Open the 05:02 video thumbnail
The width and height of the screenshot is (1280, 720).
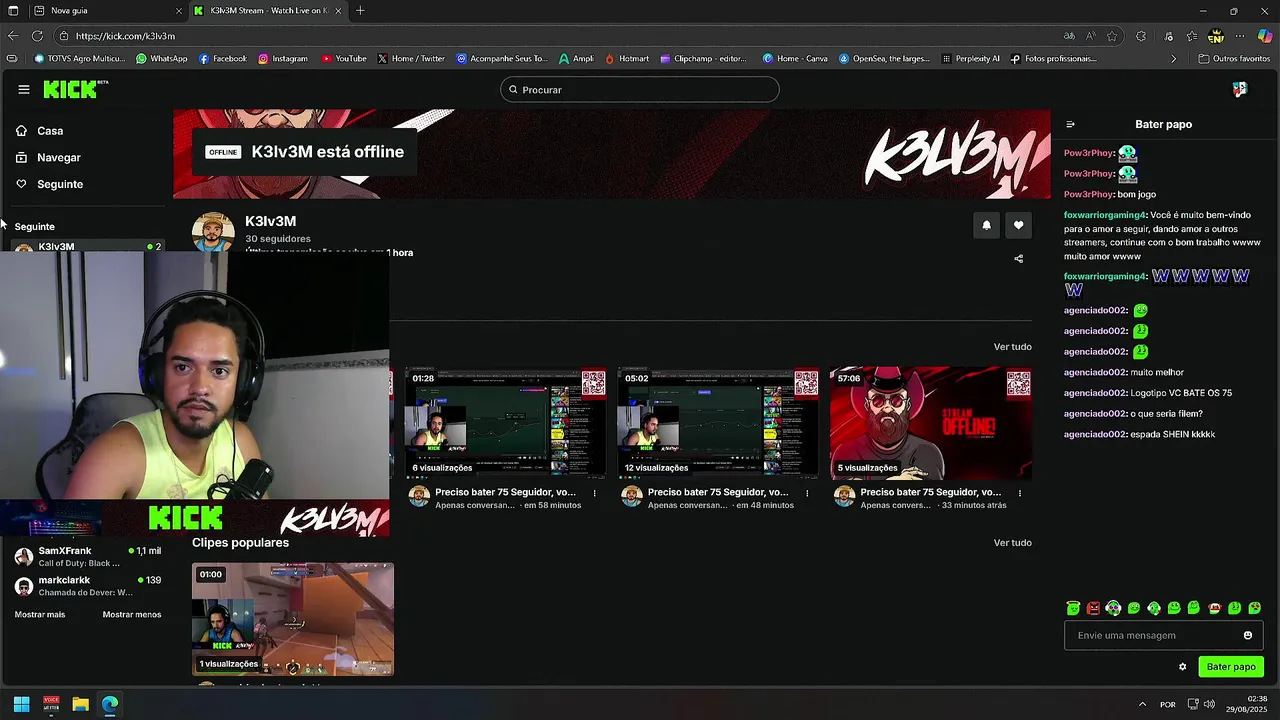(718, 423)
